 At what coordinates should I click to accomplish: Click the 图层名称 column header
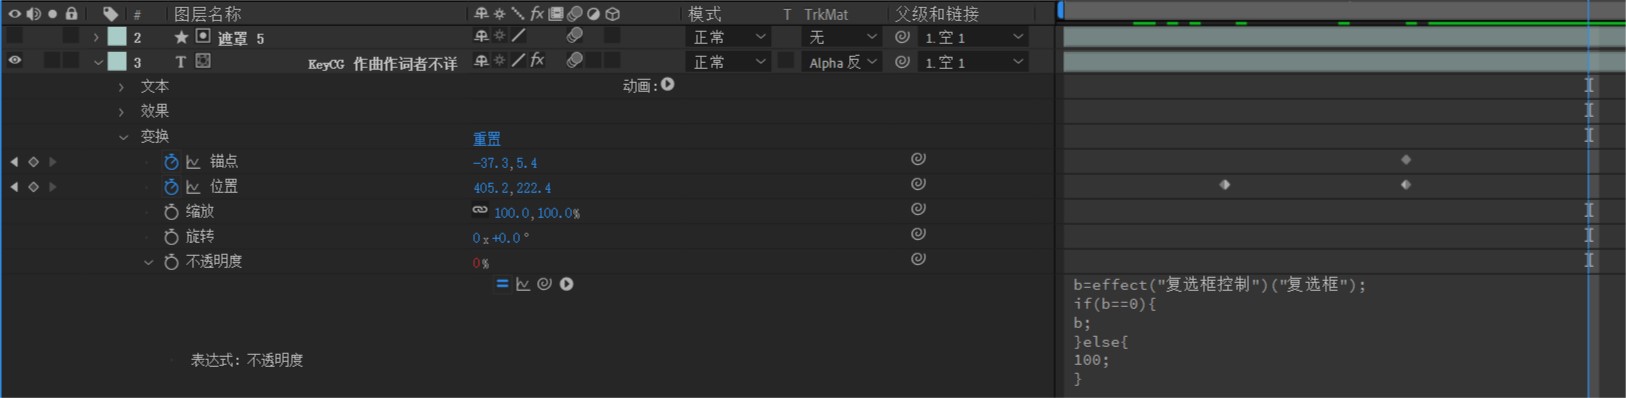(x=207, y=14)
